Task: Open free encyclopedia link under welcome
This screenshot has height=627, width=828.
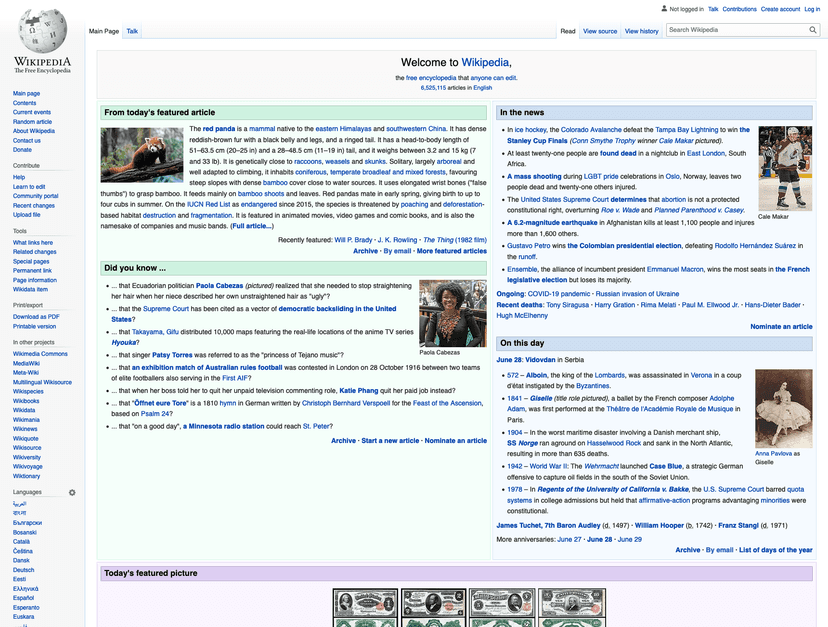Action: click(431, 78)
